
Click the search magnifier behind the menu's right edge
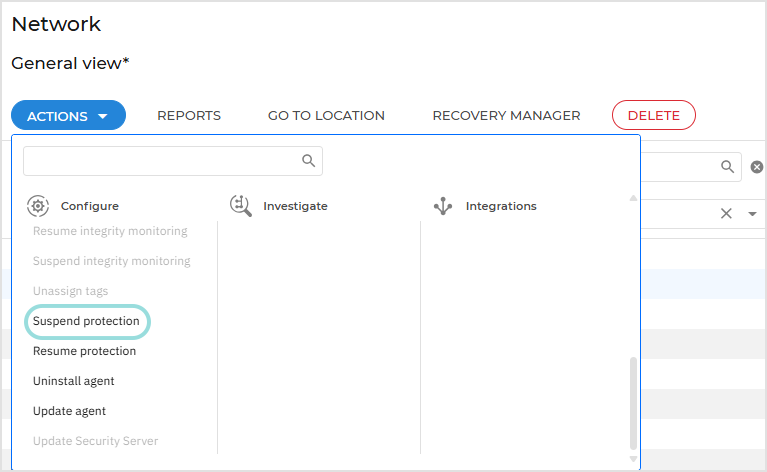[727, 167]
